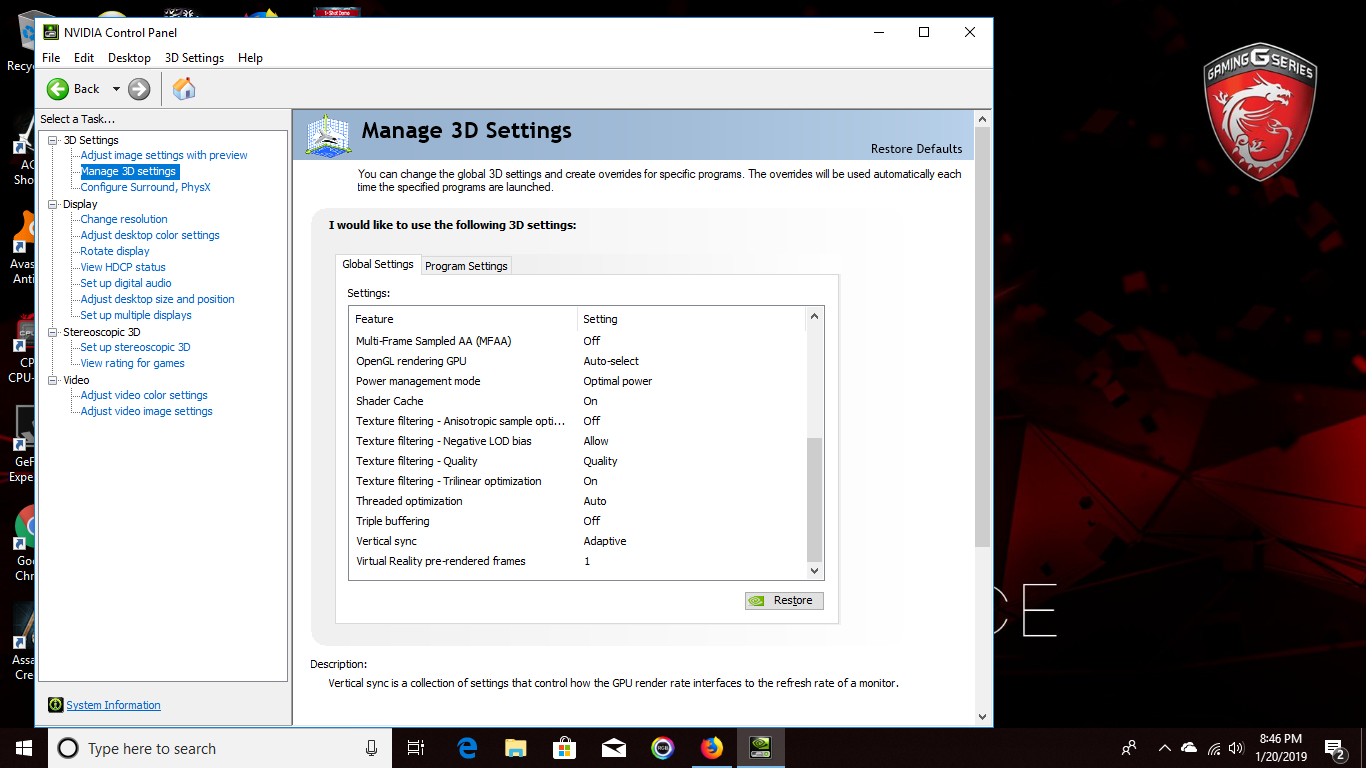
Task: Open File Explorer from taskbar
Action: click(516, 748)
